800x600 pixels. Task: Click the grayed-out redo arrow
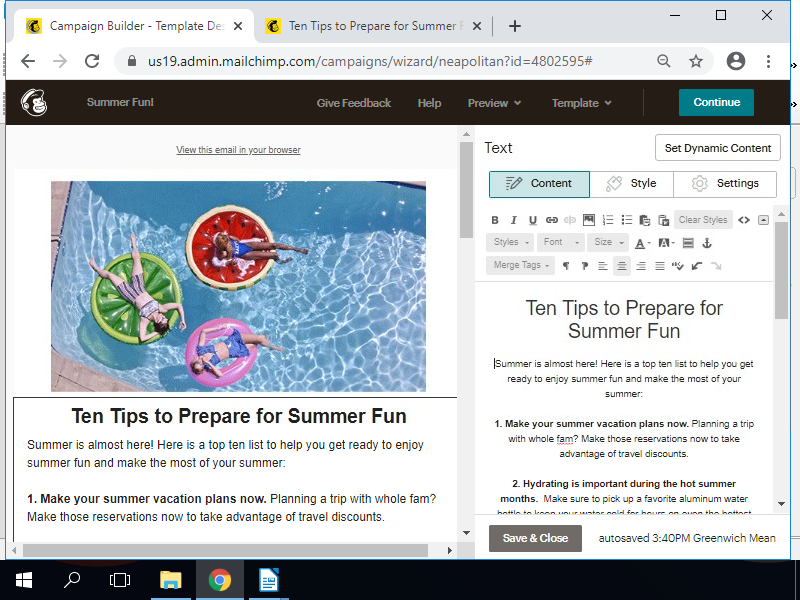[x=716, y=265]
